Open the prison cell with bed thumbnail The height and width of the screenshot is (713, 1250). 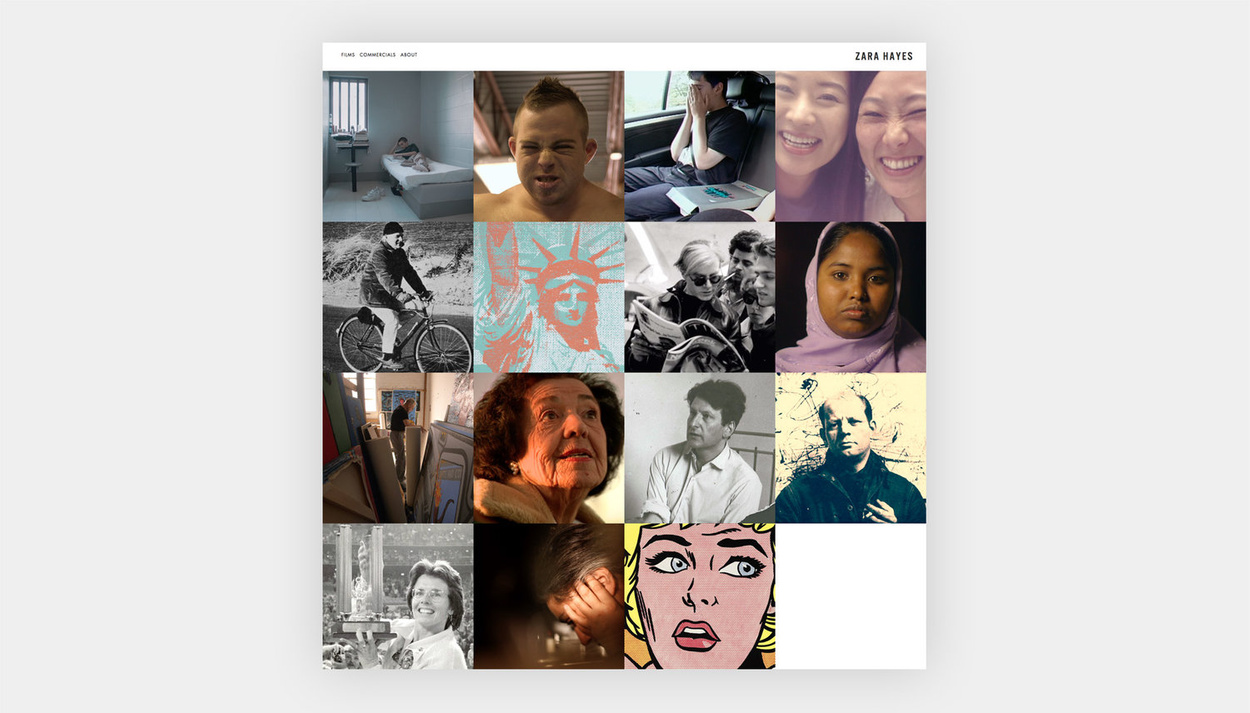(398, 146)
